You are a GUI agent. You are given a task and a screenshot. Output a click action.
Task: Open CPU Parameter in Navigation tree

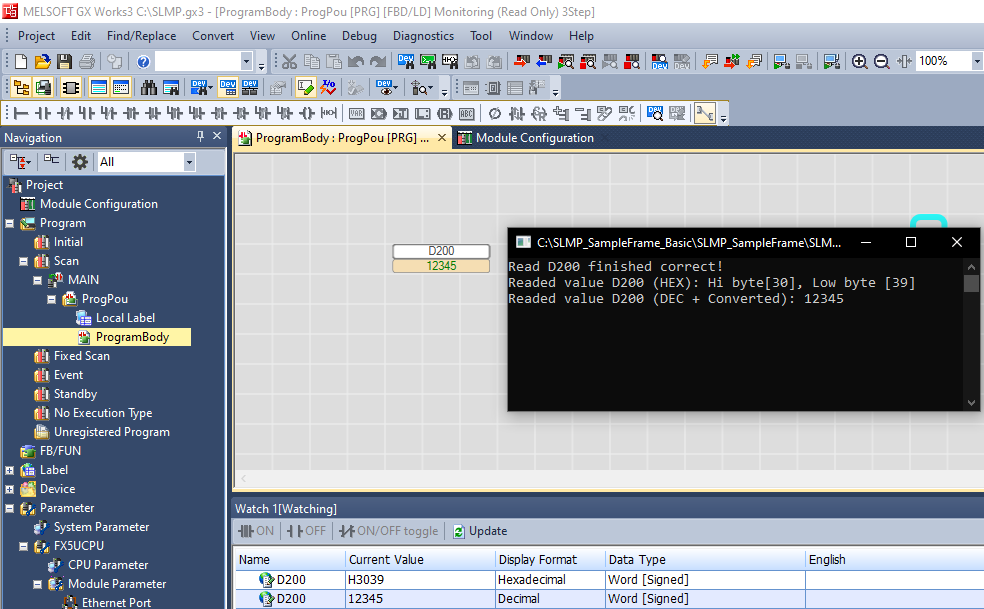coord(108,565)
